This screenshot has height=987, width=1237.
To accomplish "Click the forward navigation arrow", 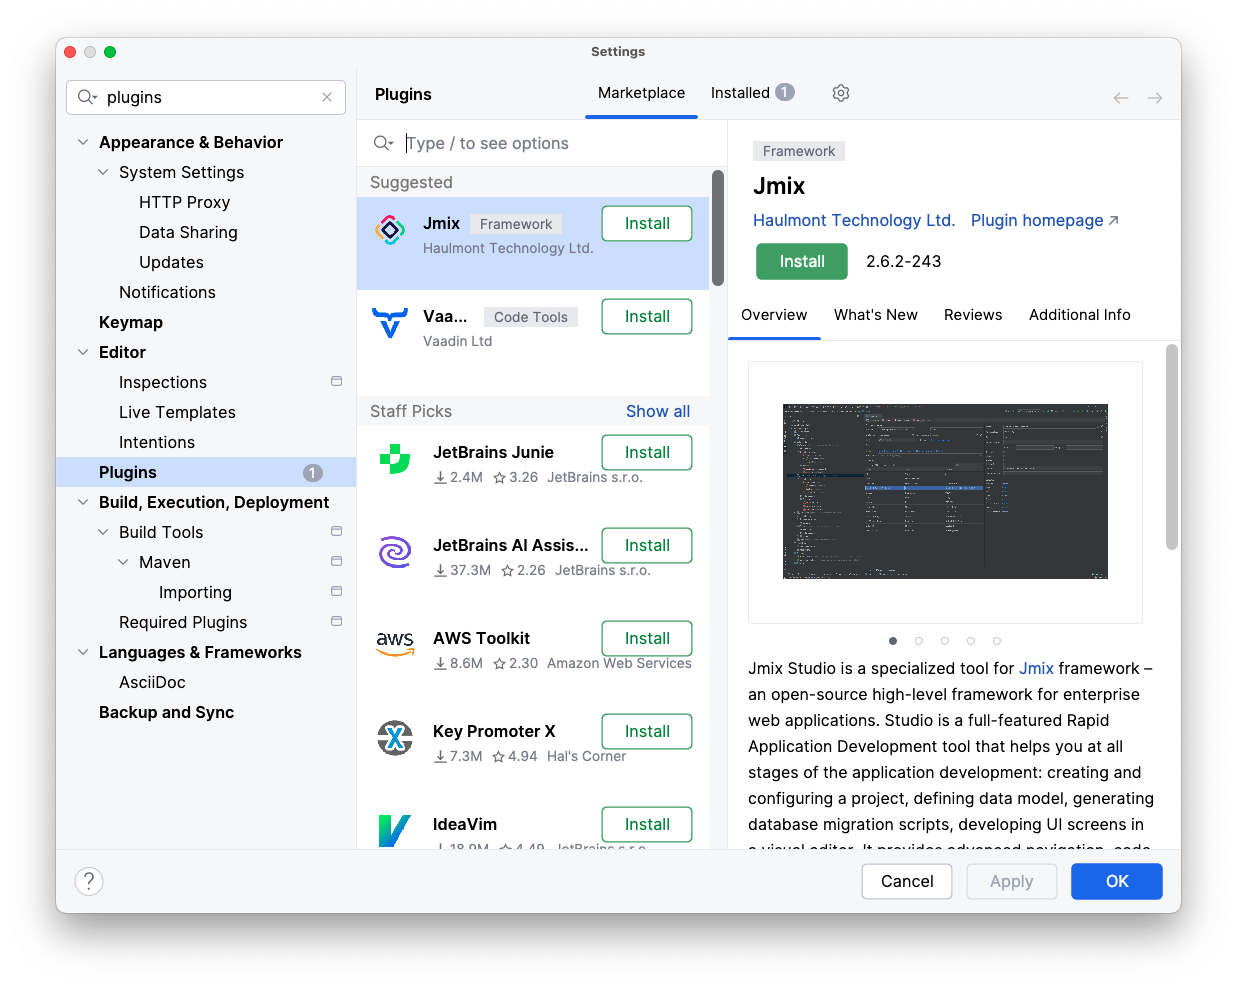I will [x=1155, y=98].
